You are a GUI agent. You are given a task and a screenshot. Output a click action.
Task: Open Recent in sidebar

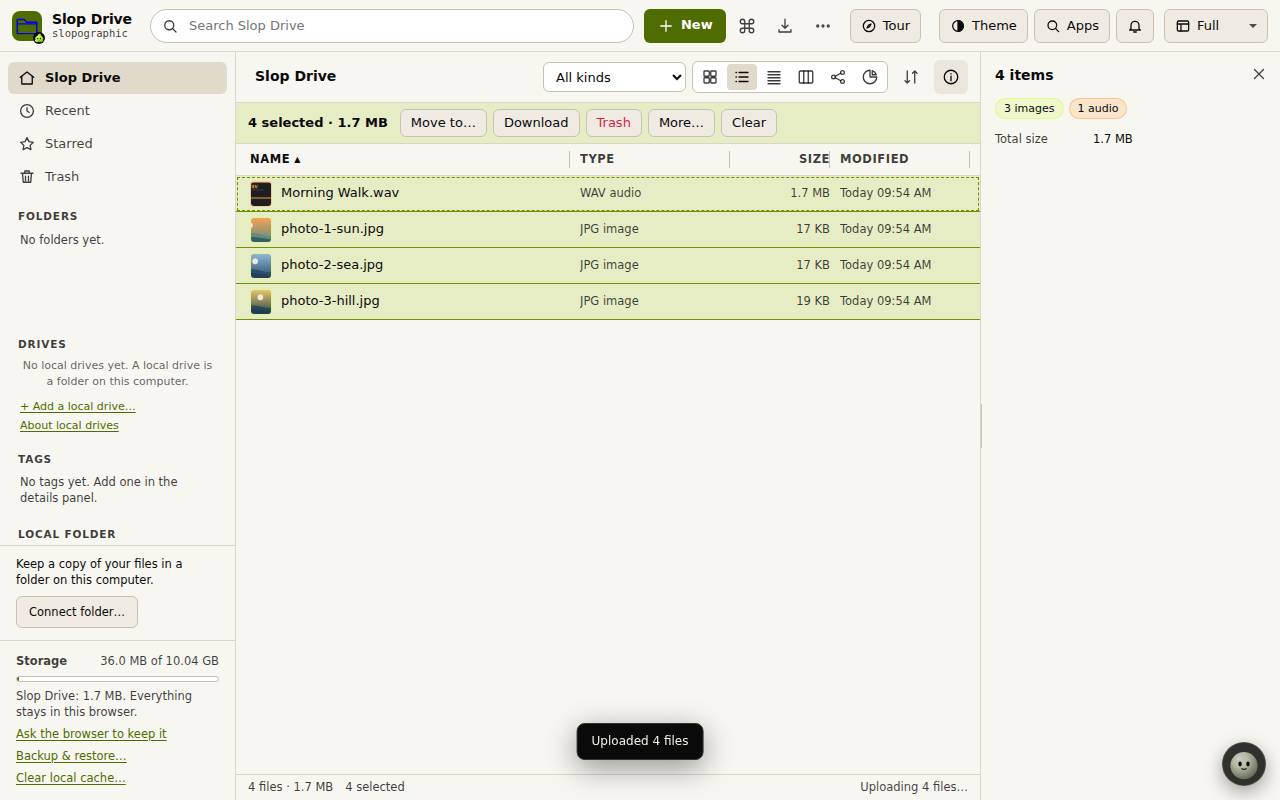click(118, 111)
